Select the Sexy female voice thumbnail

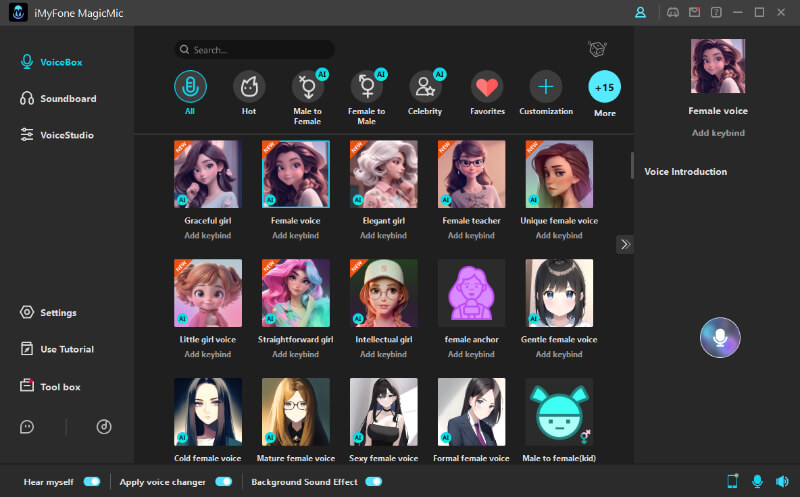pyautogui.click(x=384, y=412)
